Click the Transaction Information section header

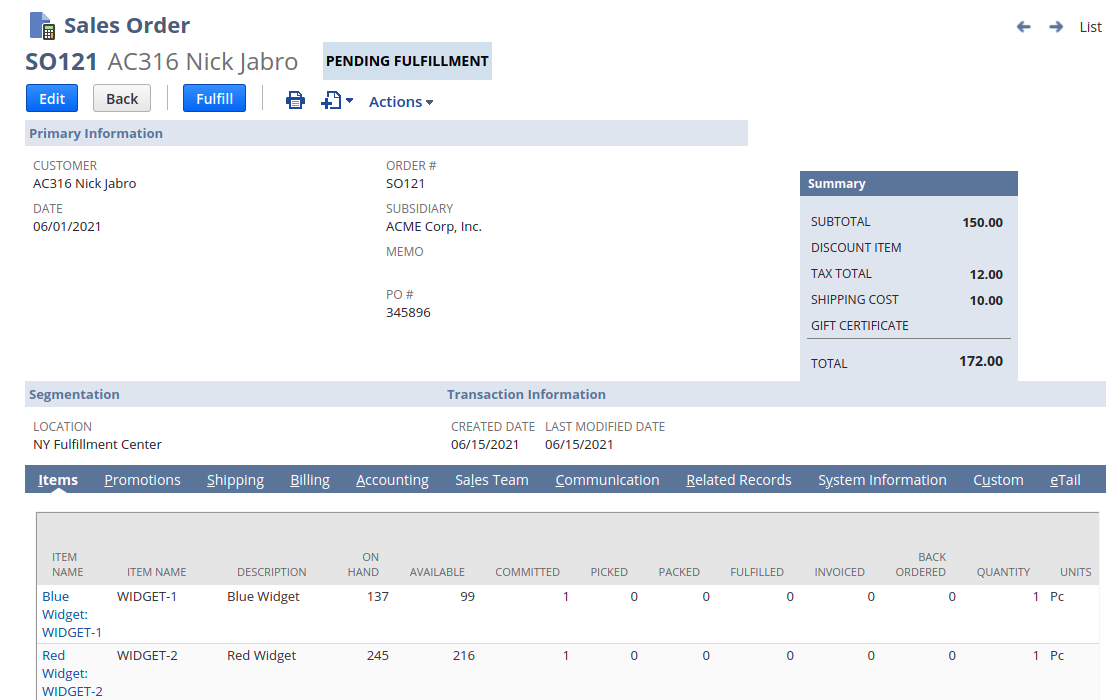tap(526, 394)
